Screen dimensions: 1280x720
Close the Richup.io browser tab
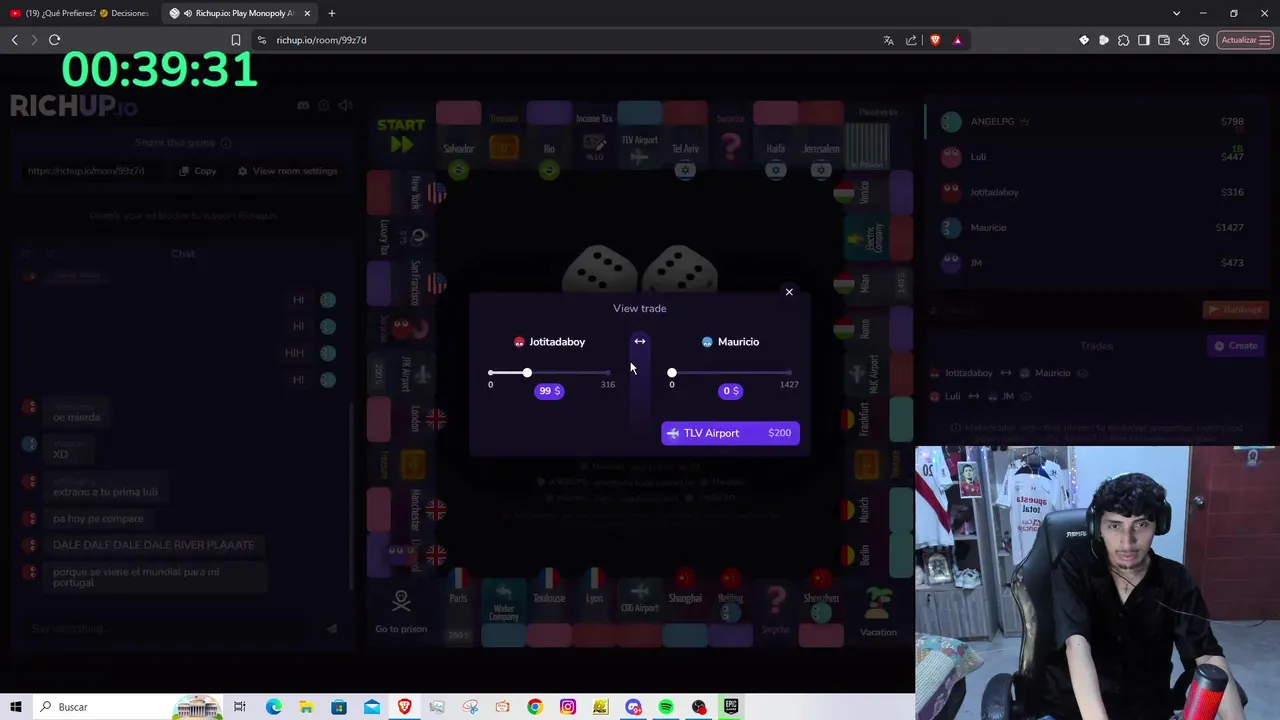307,13
